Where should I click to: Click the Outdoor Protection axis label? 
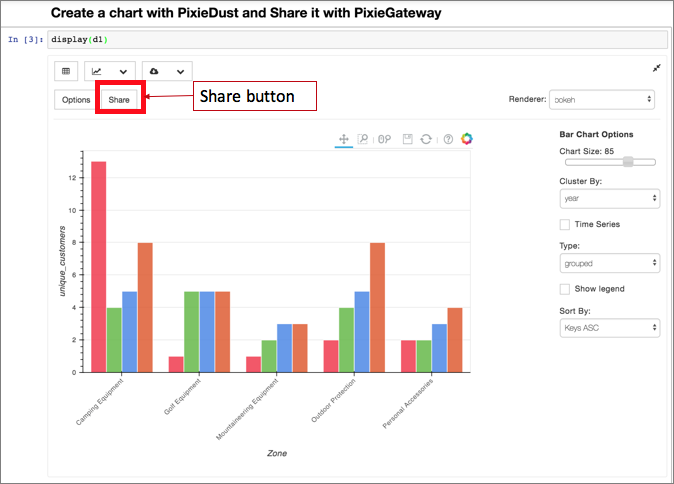(x=334, y=400)
